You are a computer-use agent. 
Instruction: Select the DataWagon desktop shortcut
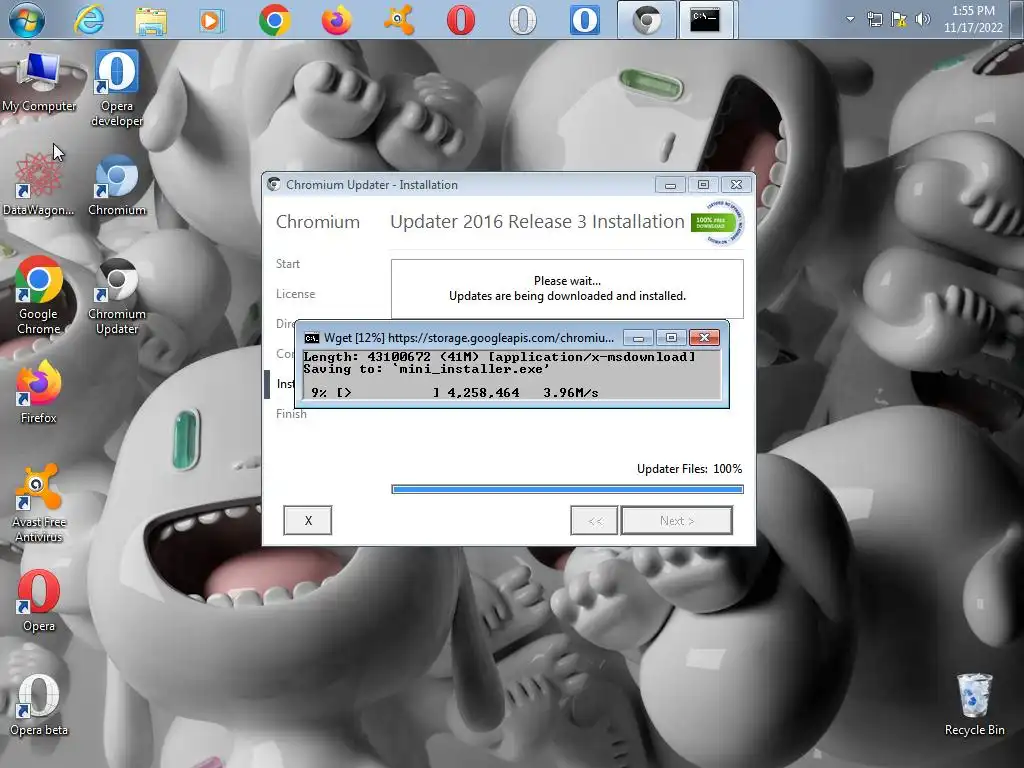pyautogui.click(x=39, y=185)
